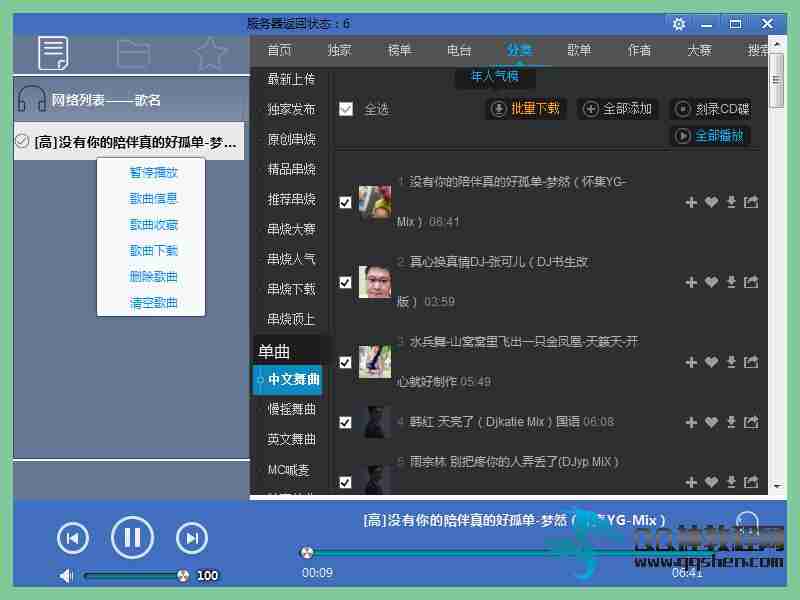The height and width of the screenshot is (600, 800).
Task: Open the MC喊麦 category
Action: (x=289, y=469)
